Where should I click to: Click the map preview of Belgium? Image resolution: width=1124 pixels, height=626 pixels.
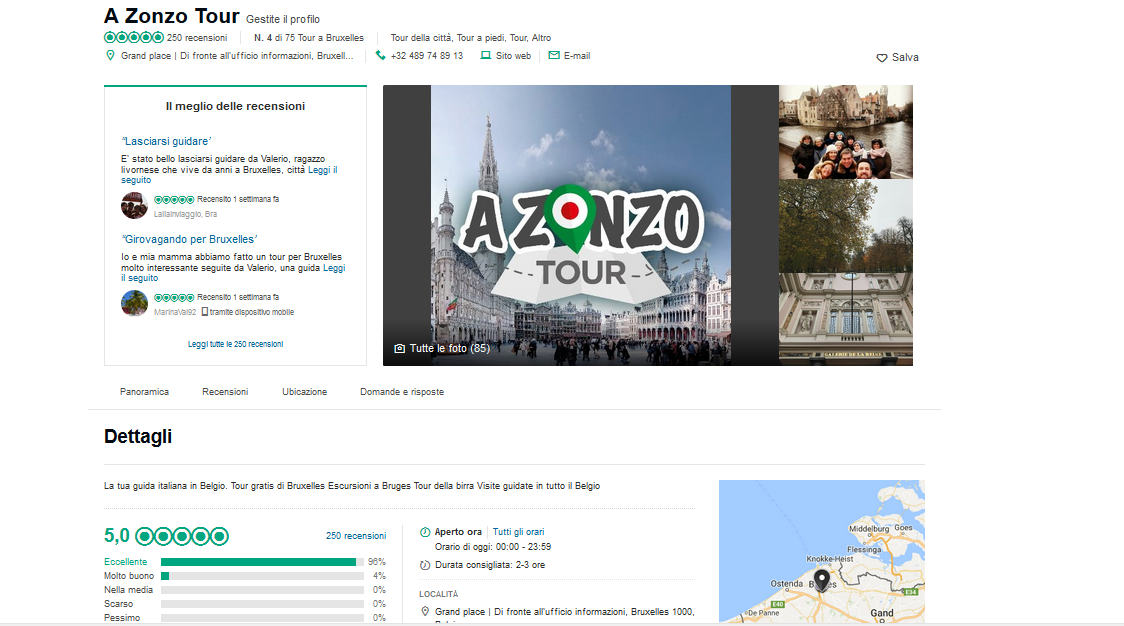pyautogui.click(x=821, y=551)
